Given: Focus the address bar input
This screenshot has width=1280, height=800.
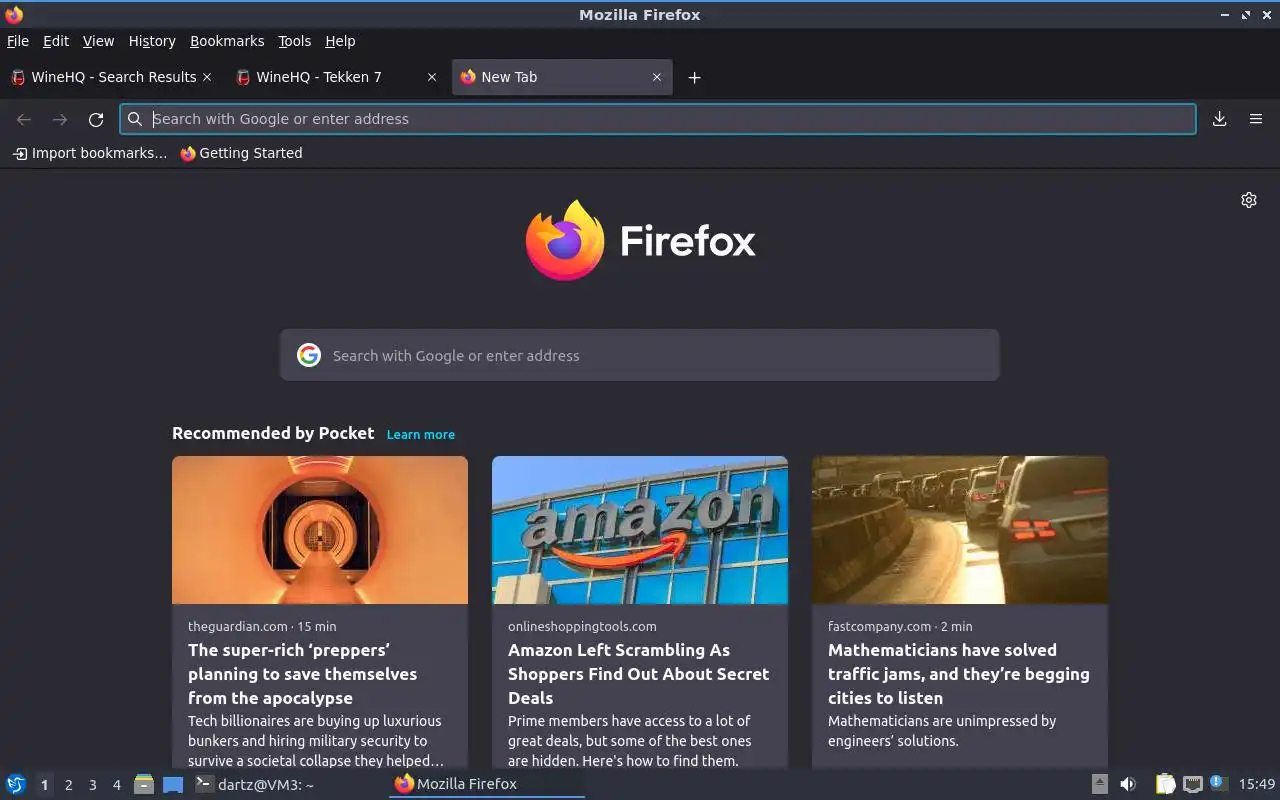Looking at the screenshot, I should tap(658, 119).
